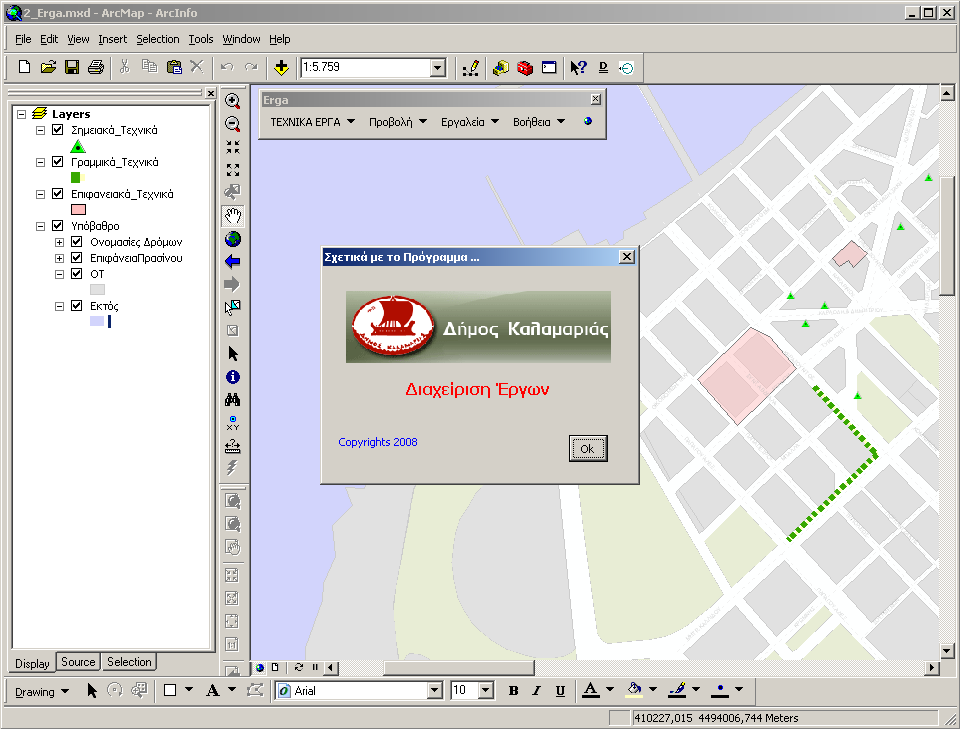The width and height of the screenshot is (960, 729).
Task: Click the Add Data yellow plus icon
Action: click(281, 67)
